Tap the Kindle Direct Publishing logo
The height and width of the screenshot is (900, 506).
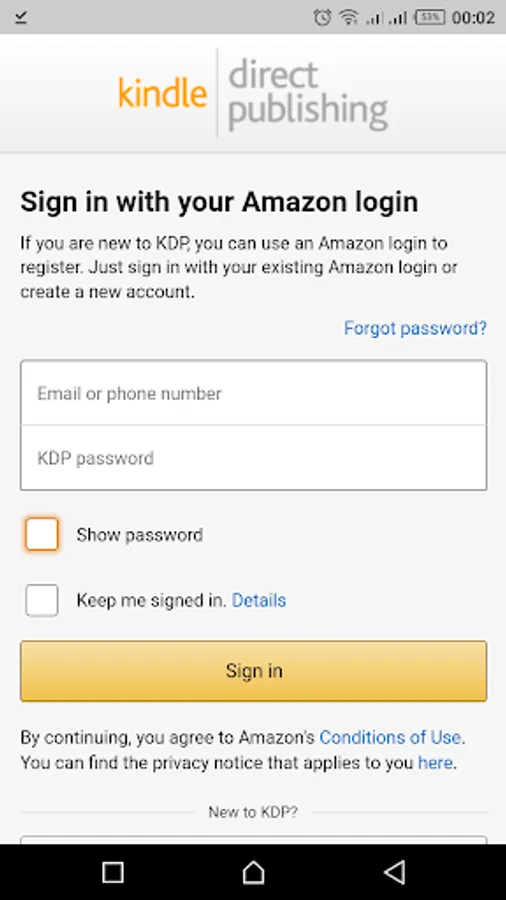tap(253, 92)
